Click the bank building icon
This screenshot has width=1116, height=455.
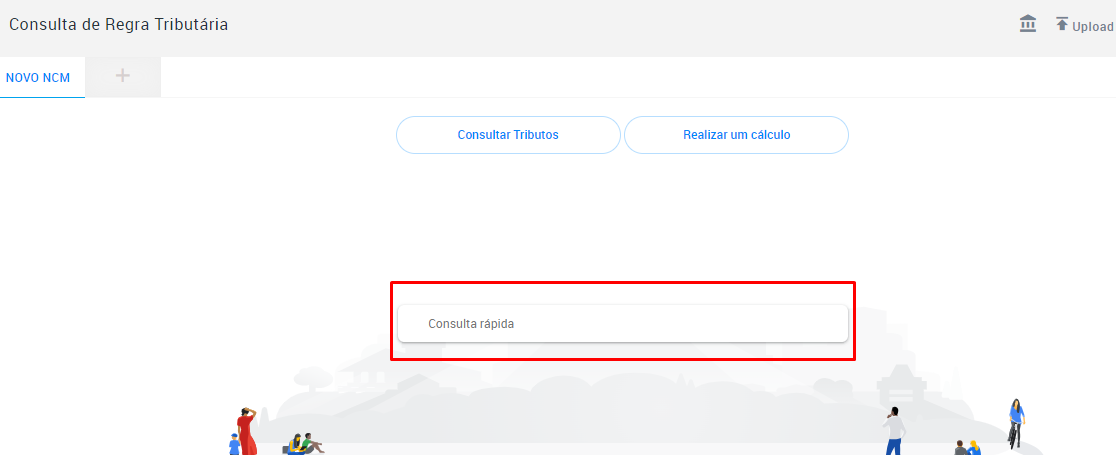(1028, 24)
